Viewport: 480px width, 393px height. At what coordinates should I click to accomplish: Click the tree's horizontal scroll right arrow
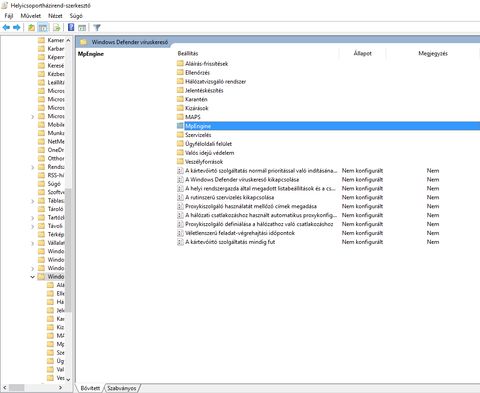[x=60, y=388]
